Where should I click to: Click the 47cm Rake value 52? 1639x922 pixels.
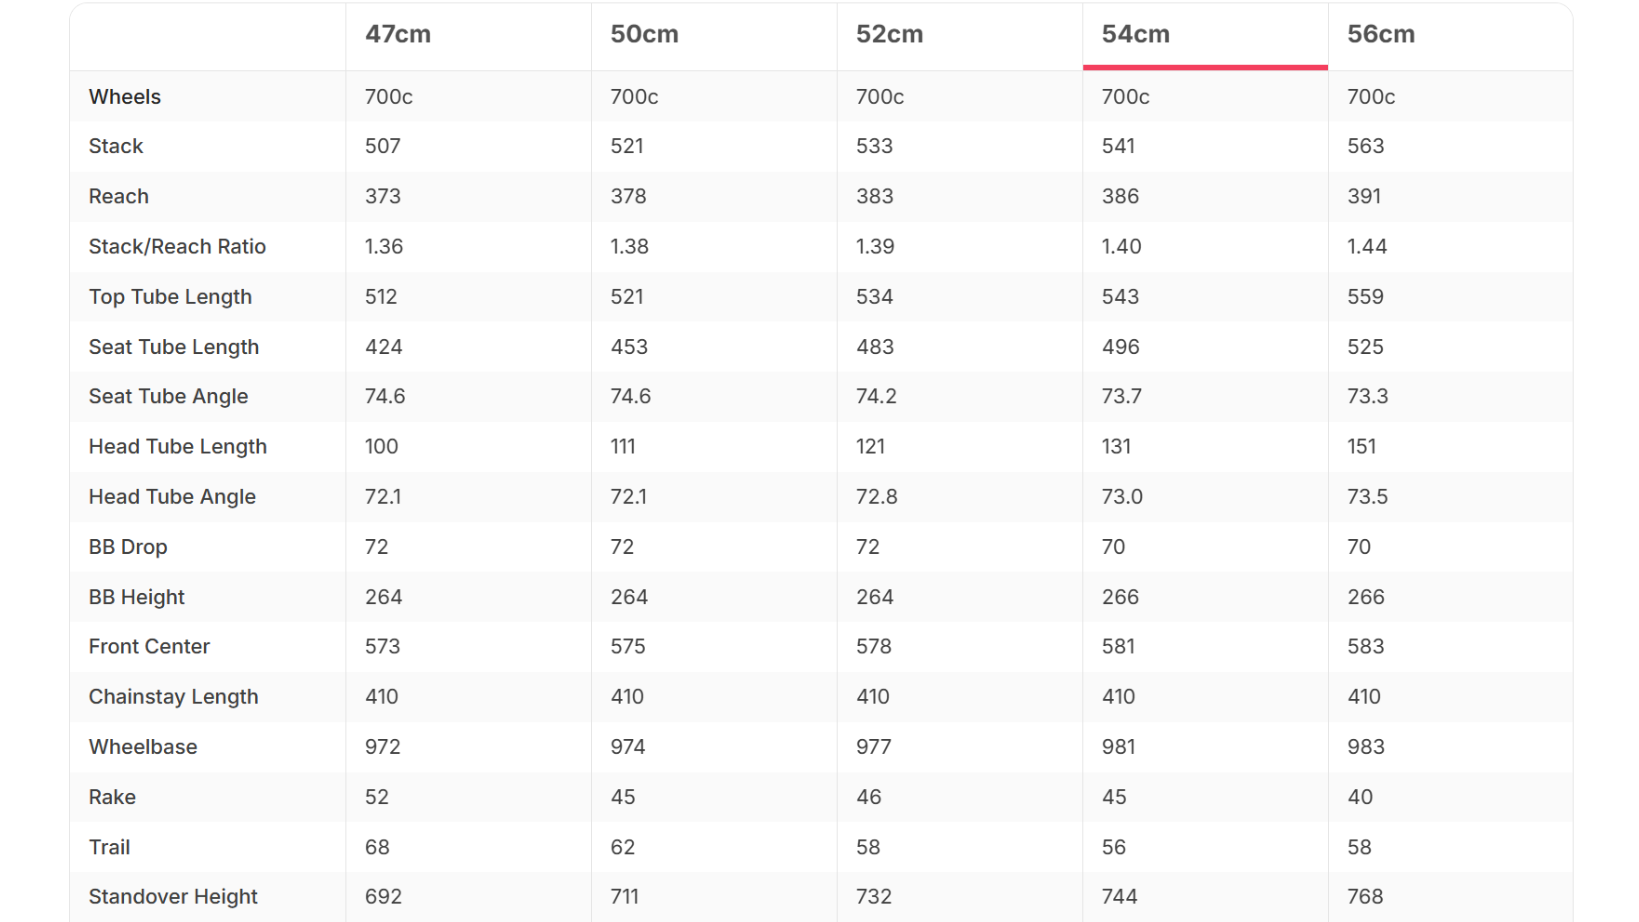(377, 797)
